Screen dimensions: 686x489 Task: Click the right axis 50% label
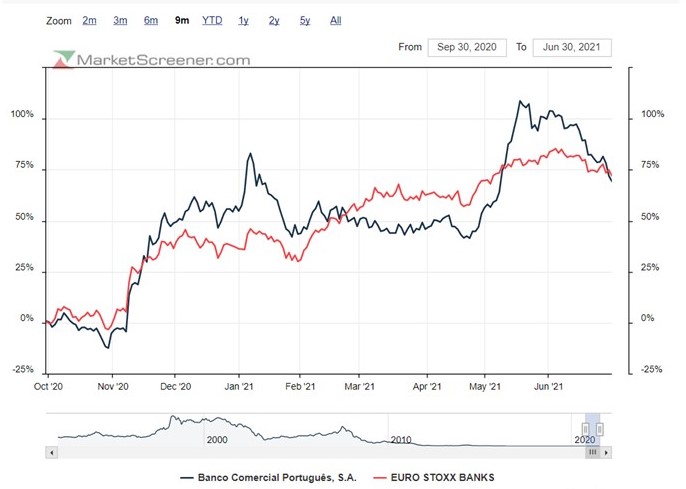click(x=650, y=217)
